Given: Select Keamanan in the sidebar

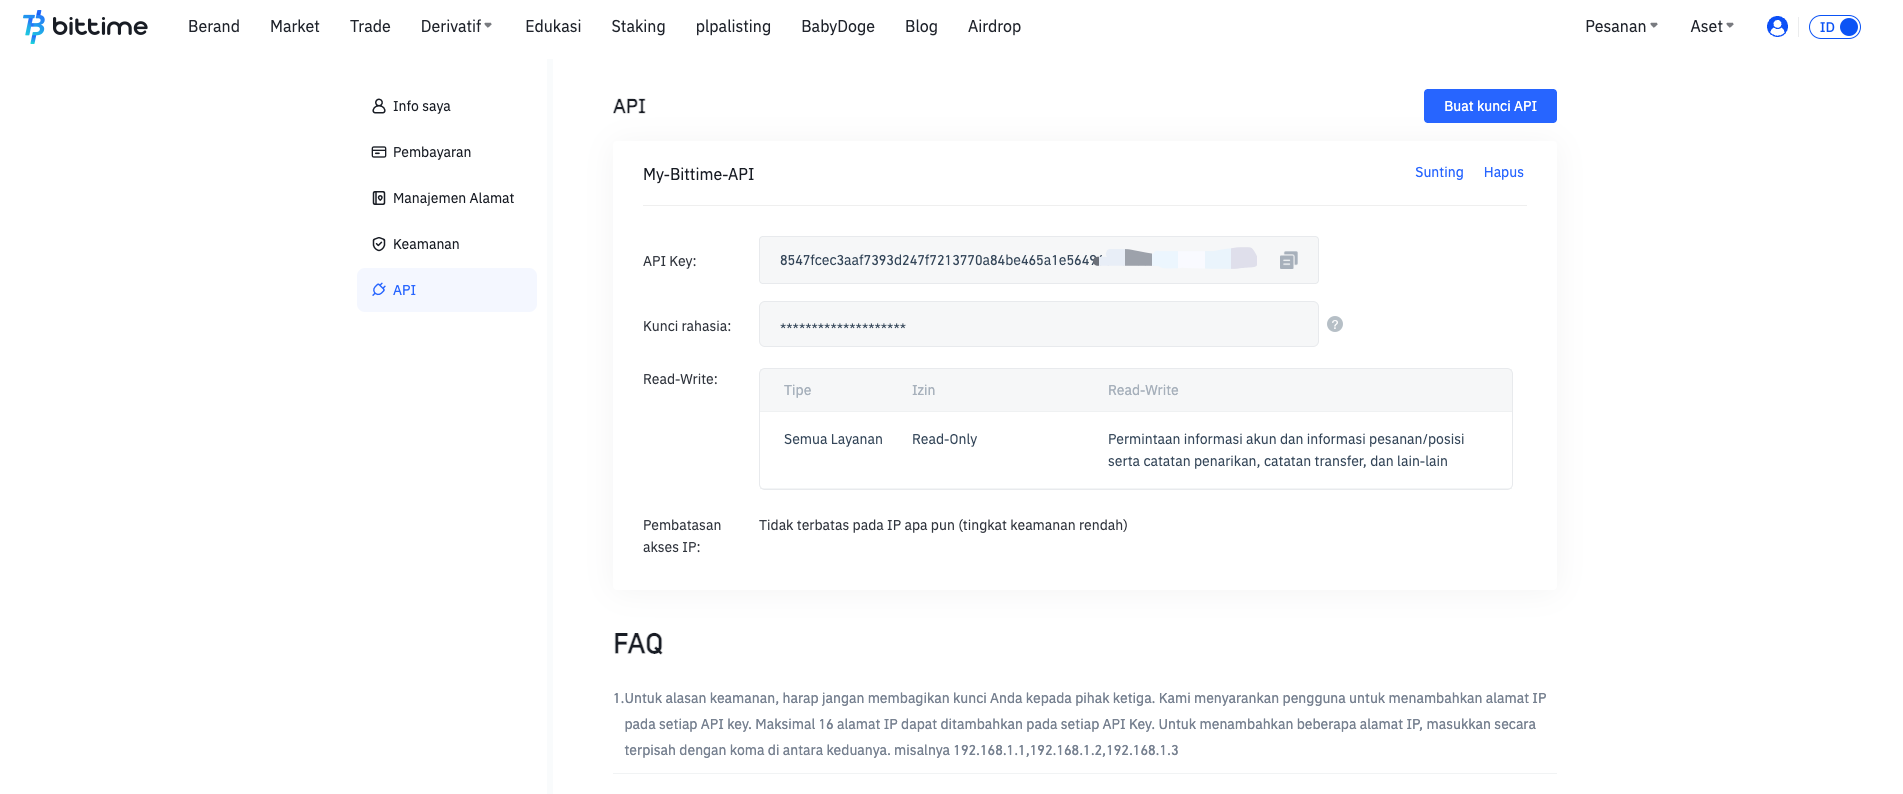Looking at the screenshot, I should pyautogui.click(x=447, y=244).
